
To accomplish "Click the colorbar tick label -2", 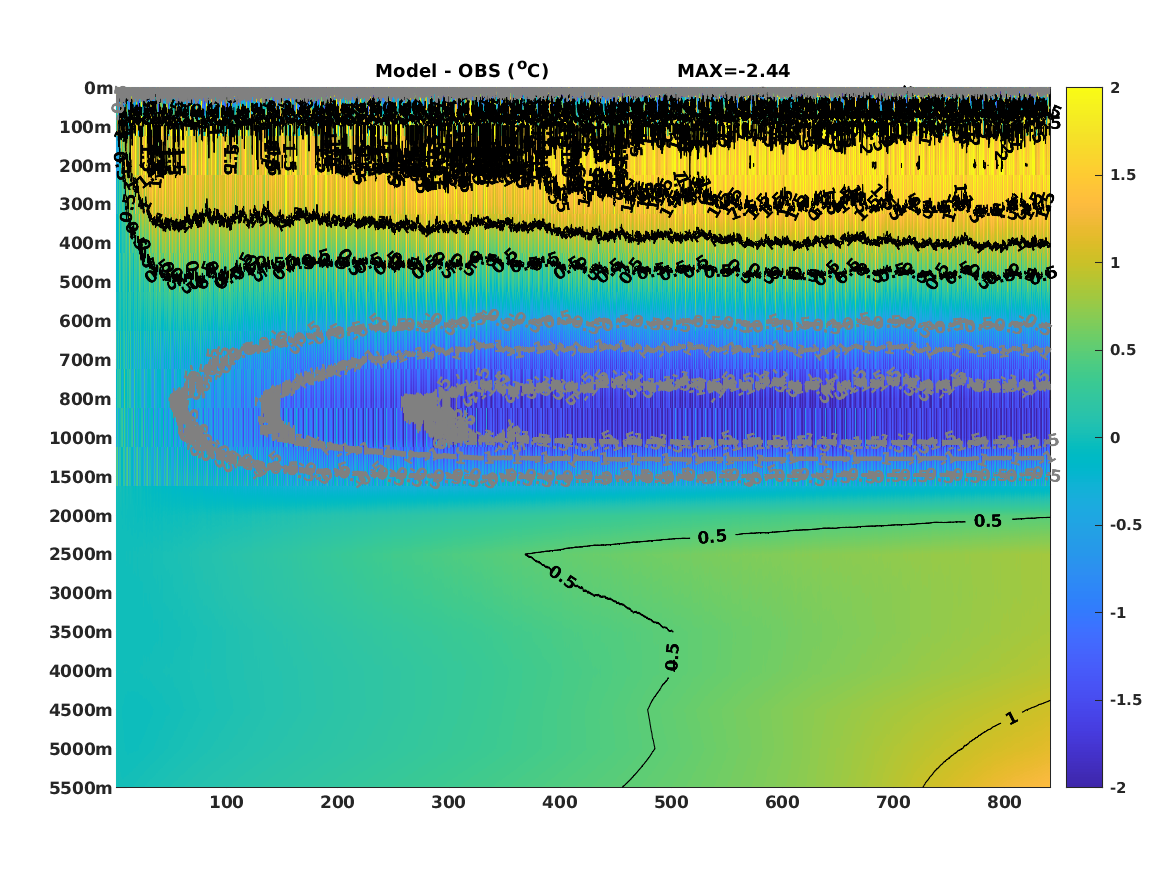I will [1118, 787].
